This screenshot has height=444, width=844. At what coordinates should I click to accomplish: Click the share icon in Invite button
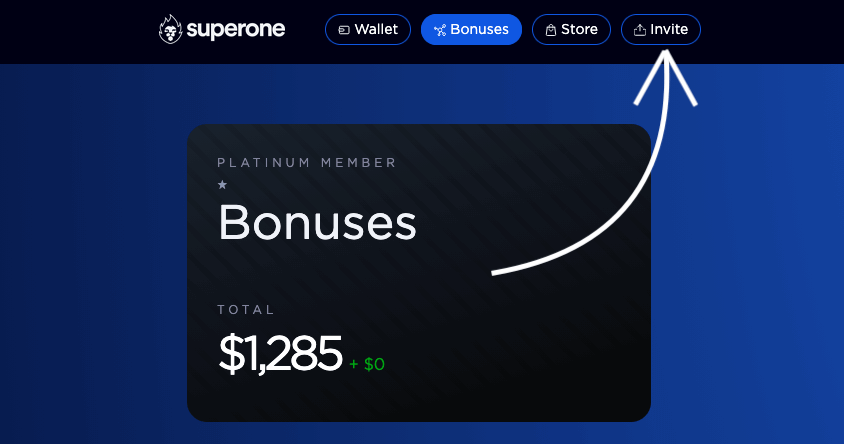tap(639, 30)
